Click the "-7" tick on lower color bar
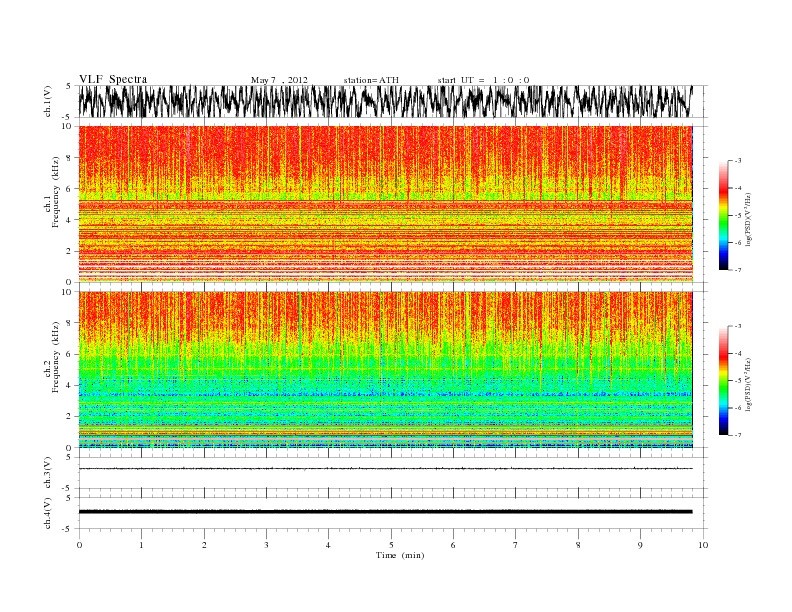 (x=737, y=435)
